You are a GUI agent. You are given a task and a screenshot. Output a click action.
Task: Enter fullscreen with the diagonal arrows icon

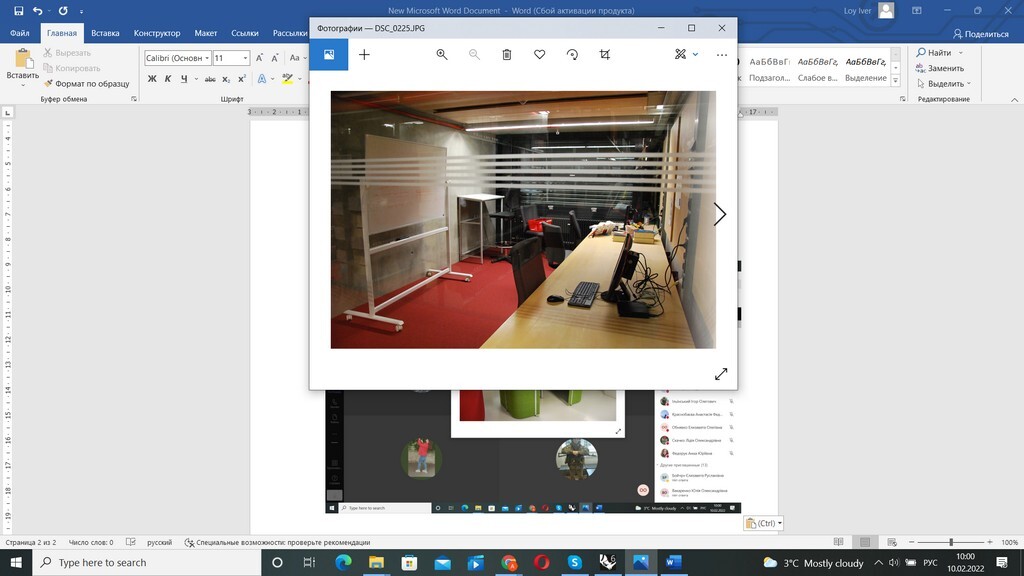721,374
